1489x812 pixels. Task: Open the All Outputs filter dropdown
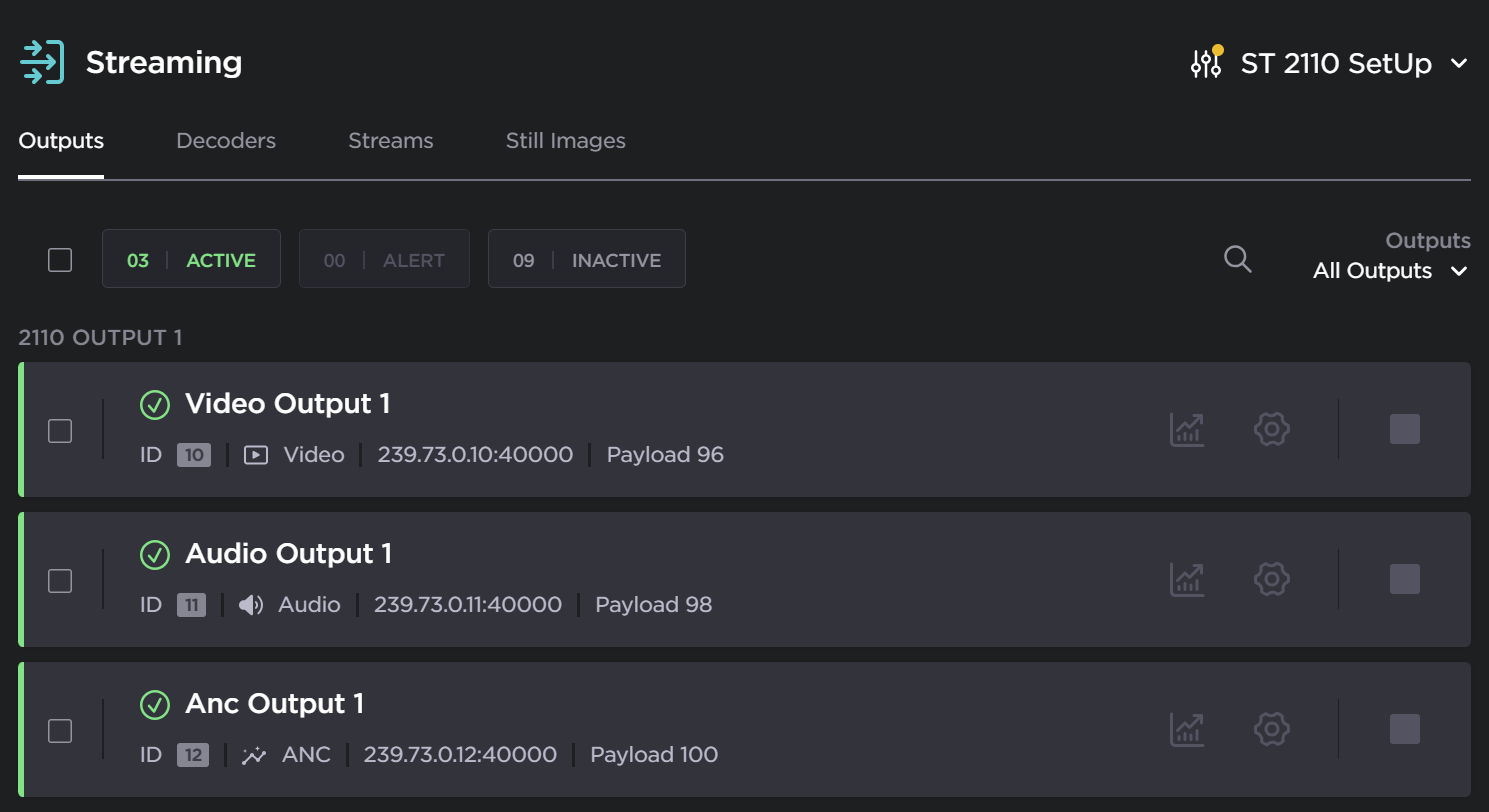coord(1390,271)
